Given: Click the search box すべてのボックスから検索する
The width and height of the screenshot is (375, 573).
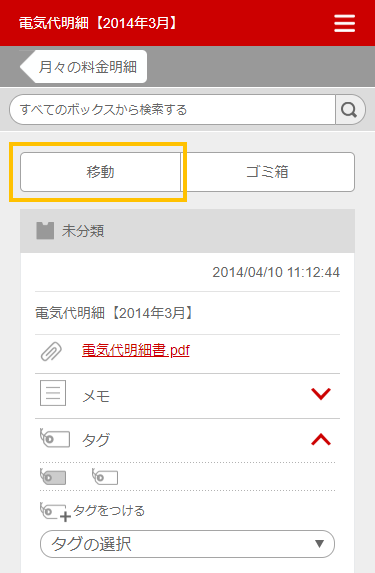Looking at the screenshot, I should tap(172, 110).
